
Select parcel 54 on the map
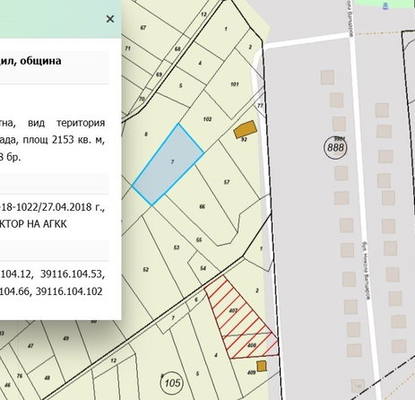[x=203, y=268]
